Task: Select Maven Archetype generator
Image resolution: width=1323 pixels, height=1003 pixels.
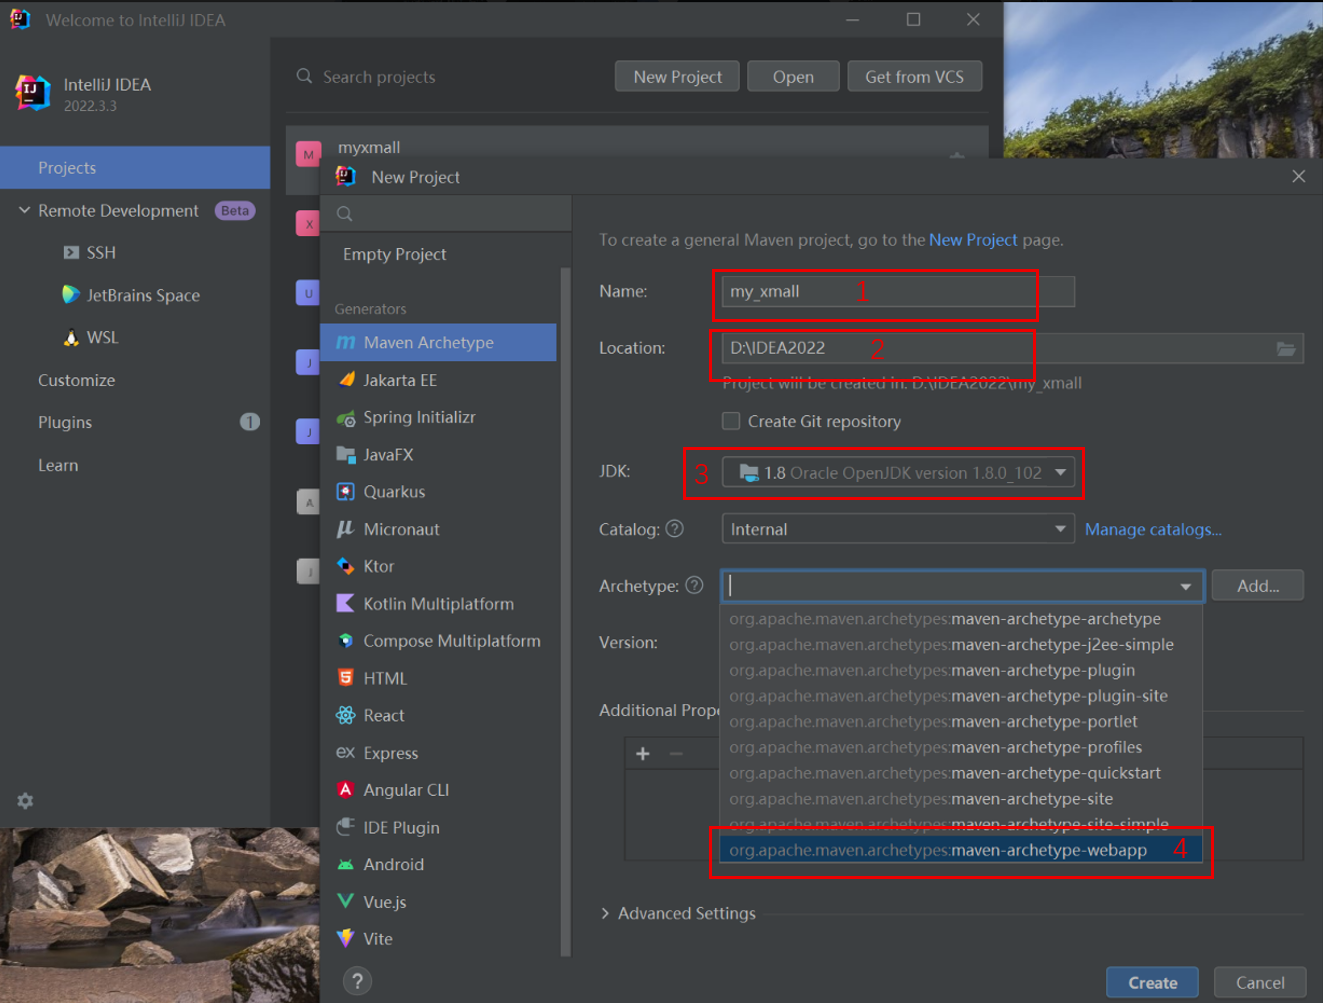Action: [438, 342]
